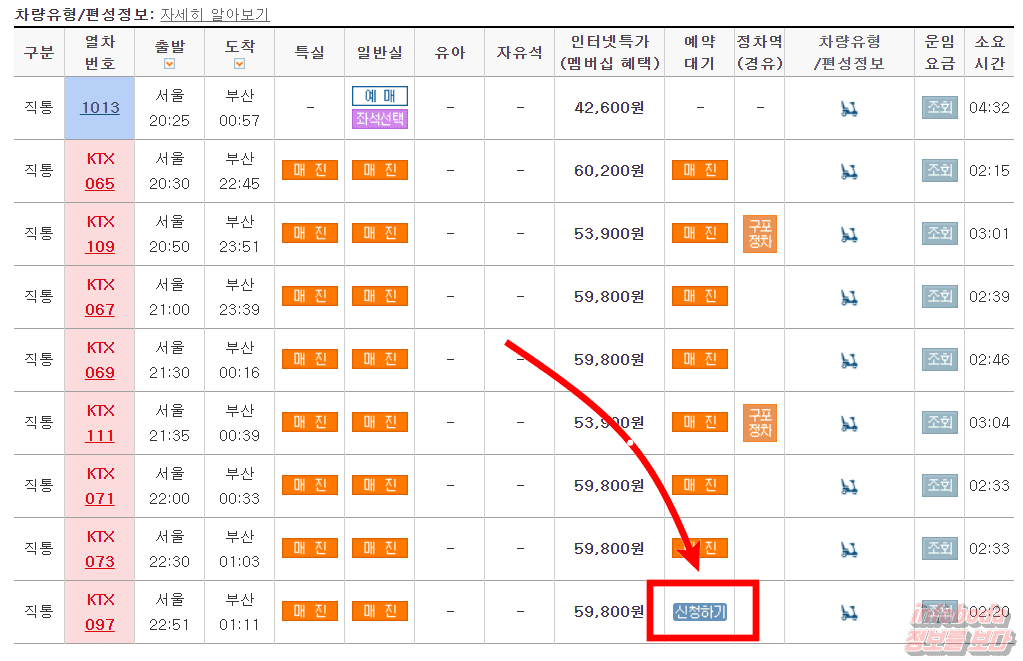Select the 04:32 travel time cell

click(989, 108)
